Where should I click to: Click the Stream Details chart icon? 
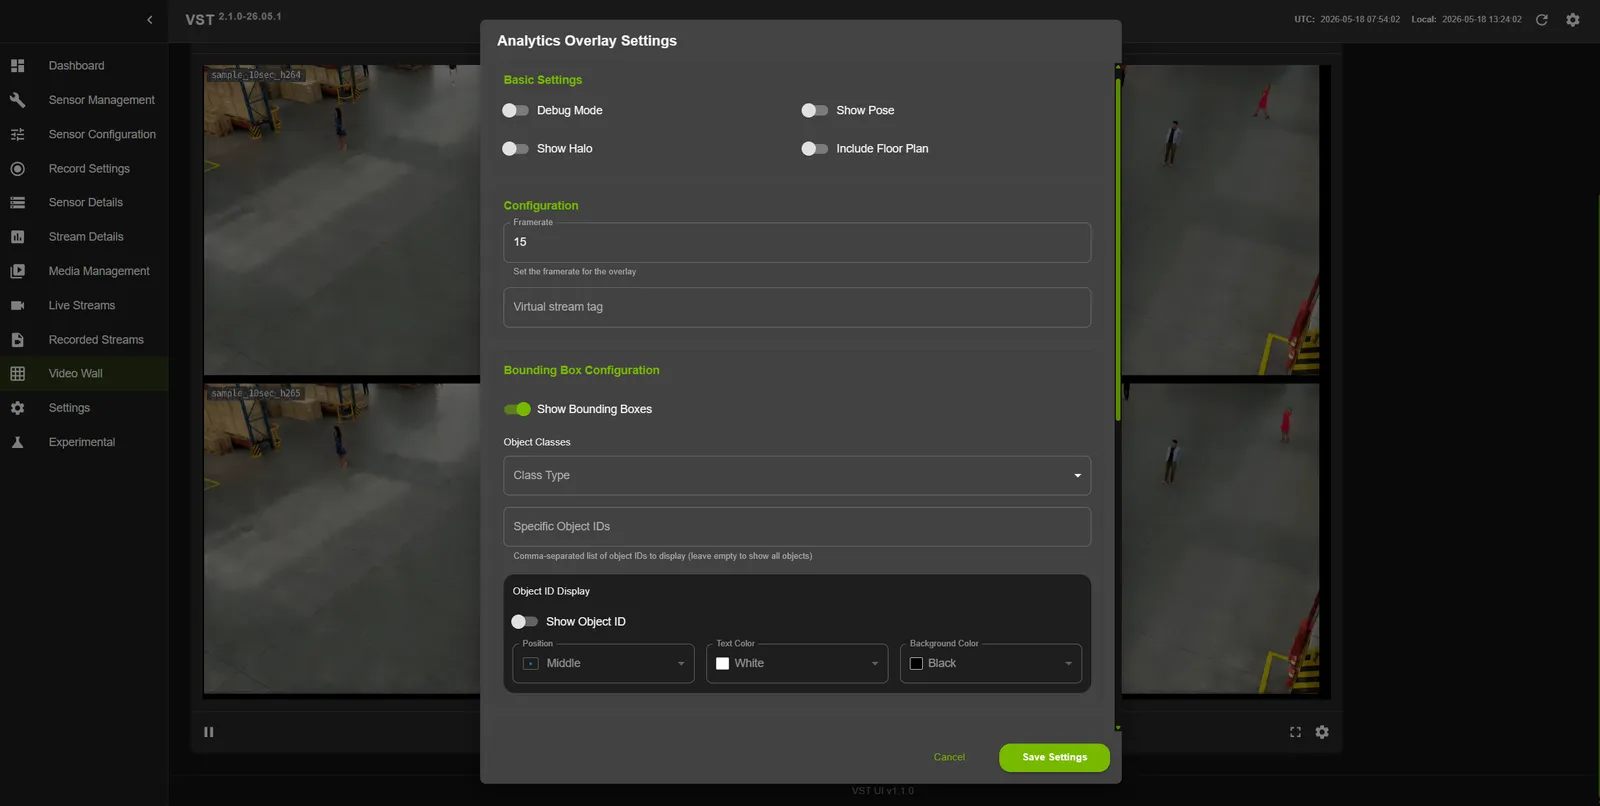pyautogui.click(x=17, y=237)
